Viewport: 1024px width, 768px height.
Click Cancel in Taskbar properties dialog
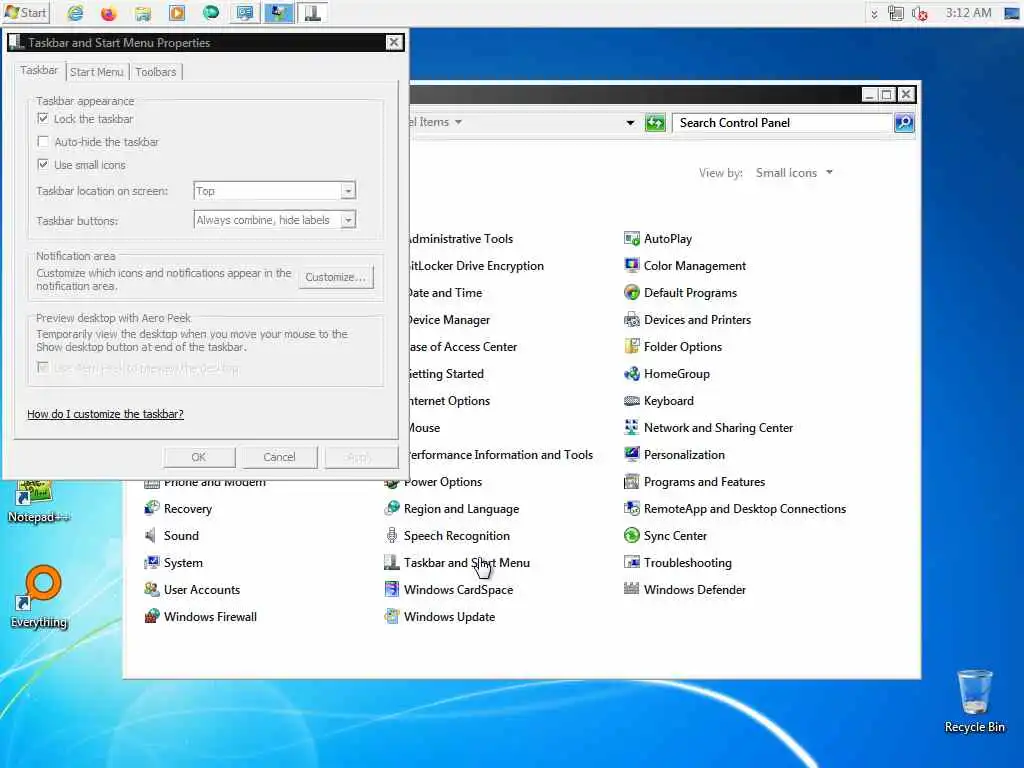tap(279, 457)
